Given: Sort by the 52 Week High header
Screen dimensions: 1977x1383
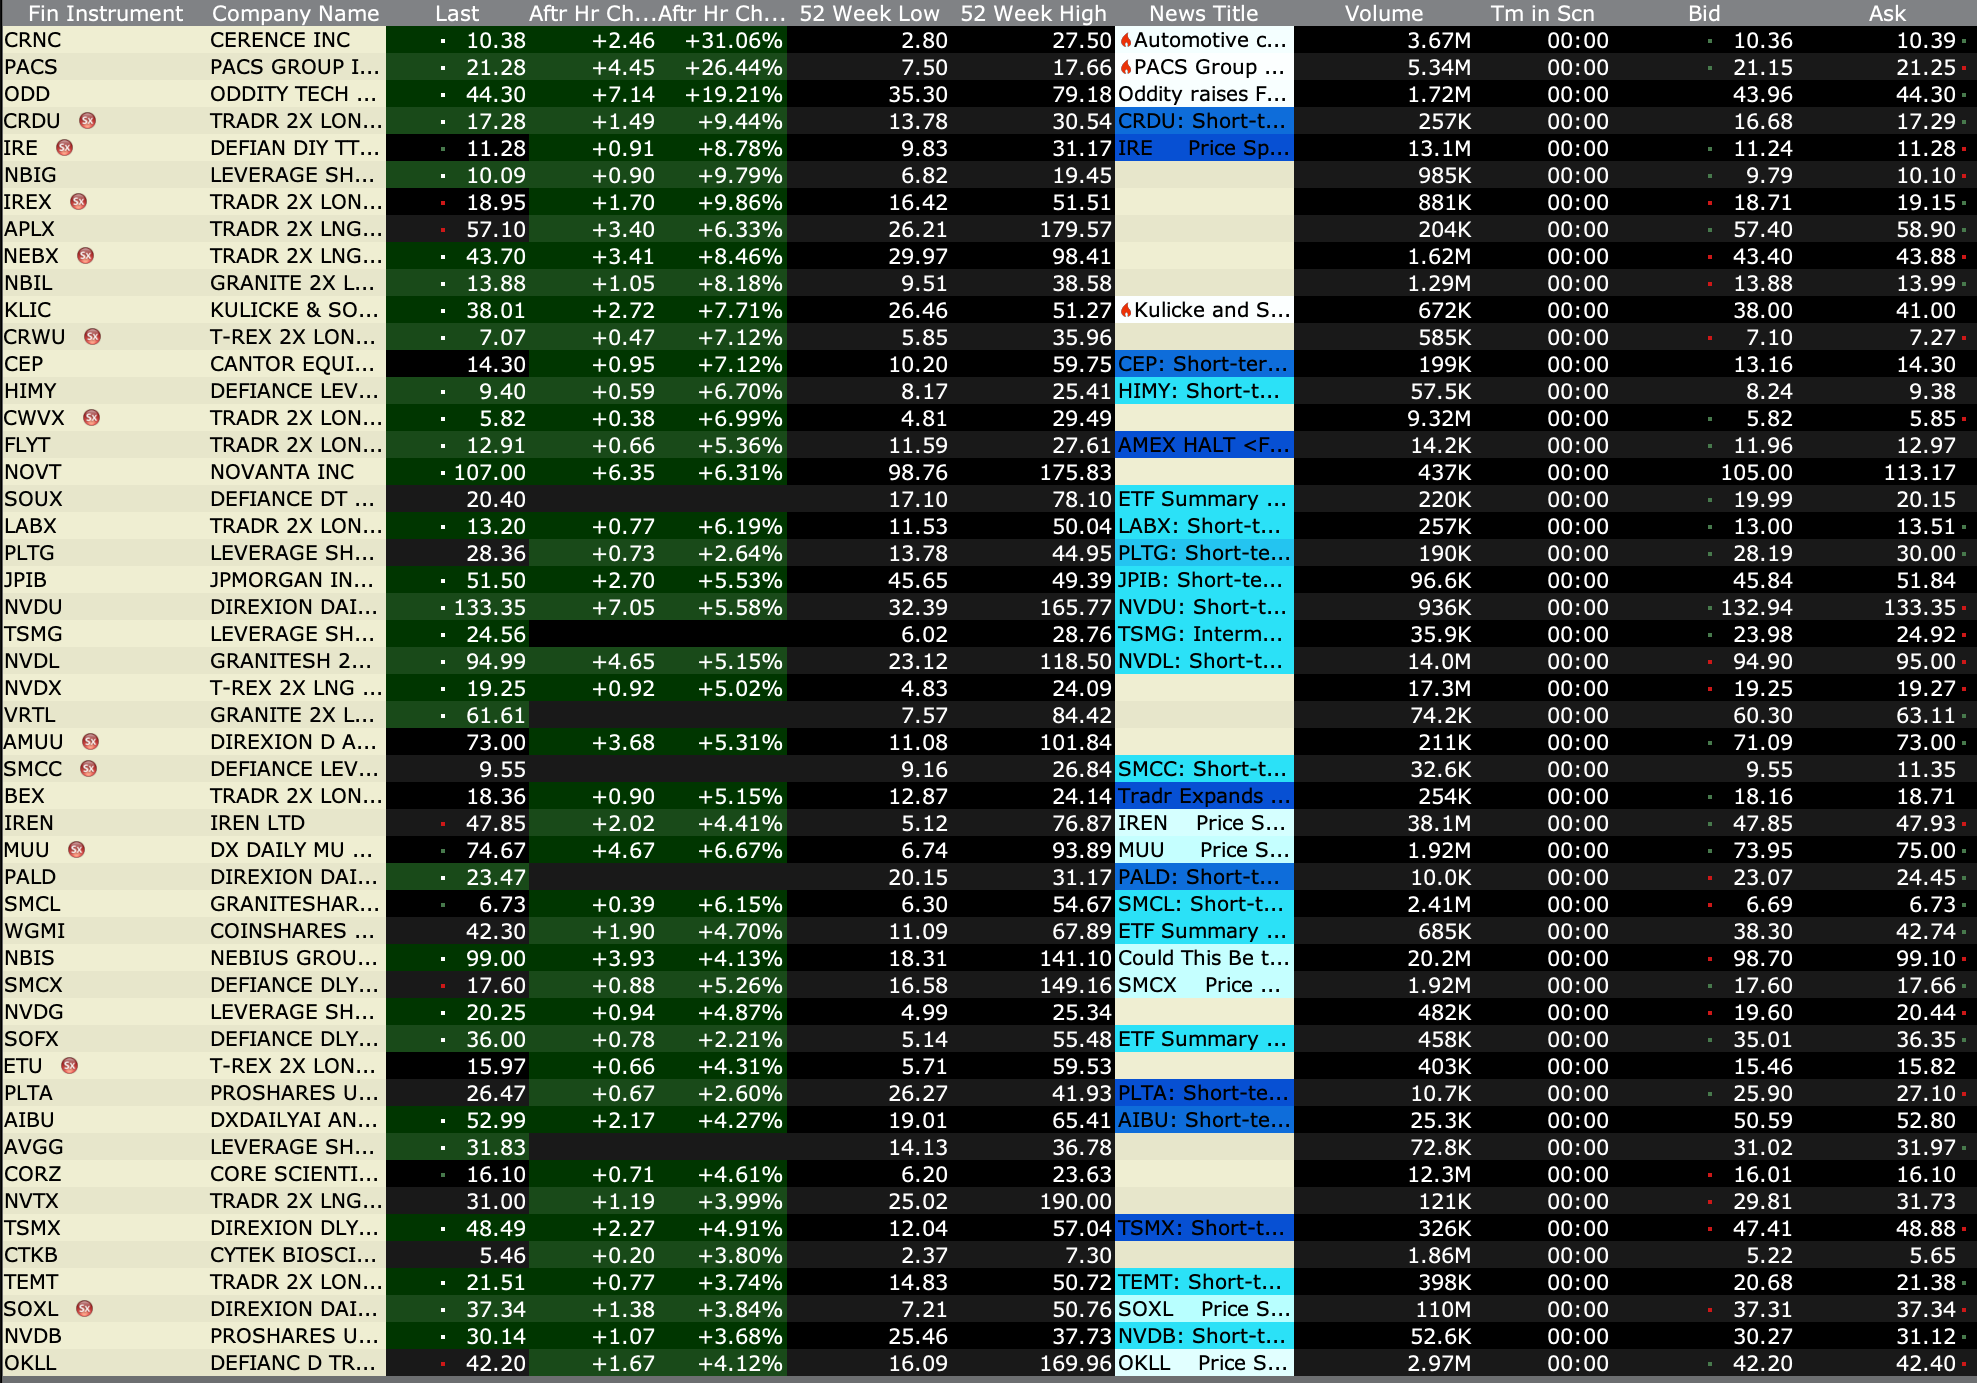Looking at the screenshot, I should click(x=1033, y=13).
